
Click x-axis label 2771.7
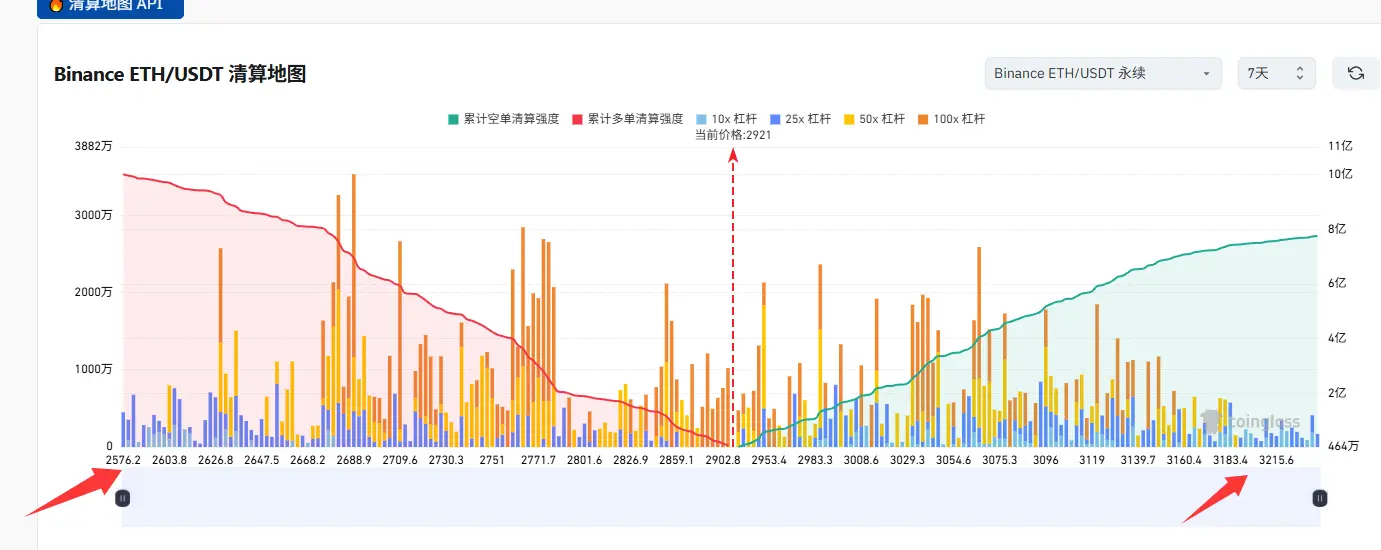(539, 460)
